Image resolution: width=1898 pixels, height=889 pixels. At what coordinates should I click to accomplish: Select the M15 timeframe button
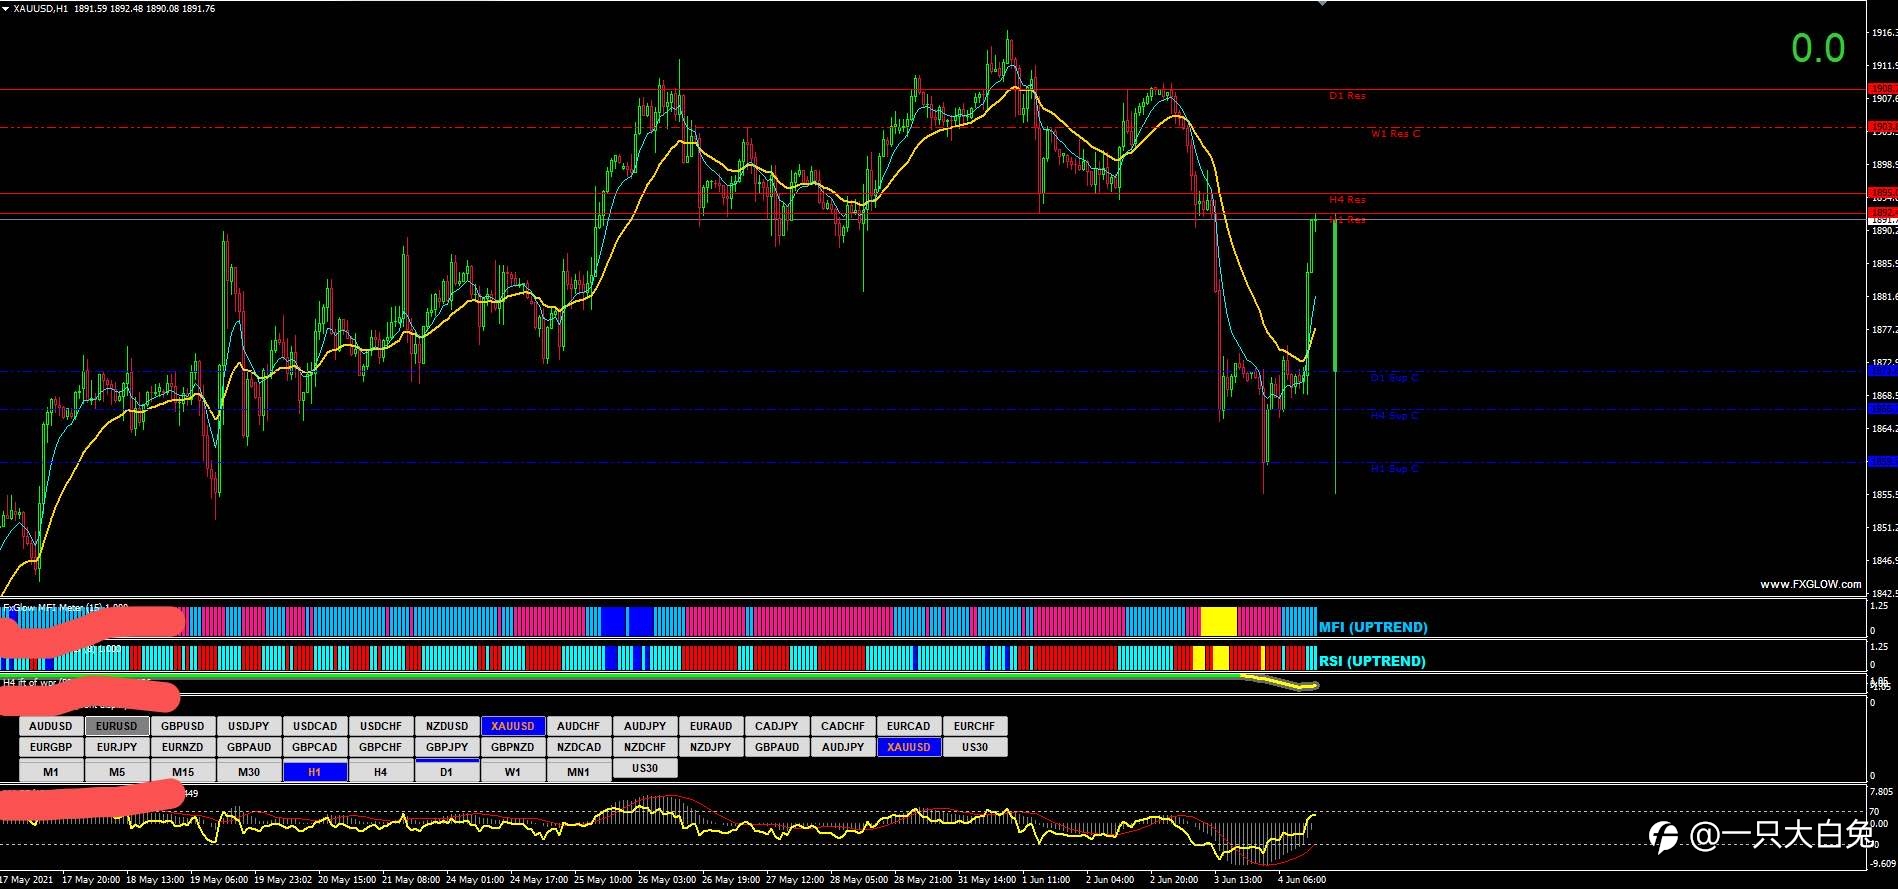point(183,772)
